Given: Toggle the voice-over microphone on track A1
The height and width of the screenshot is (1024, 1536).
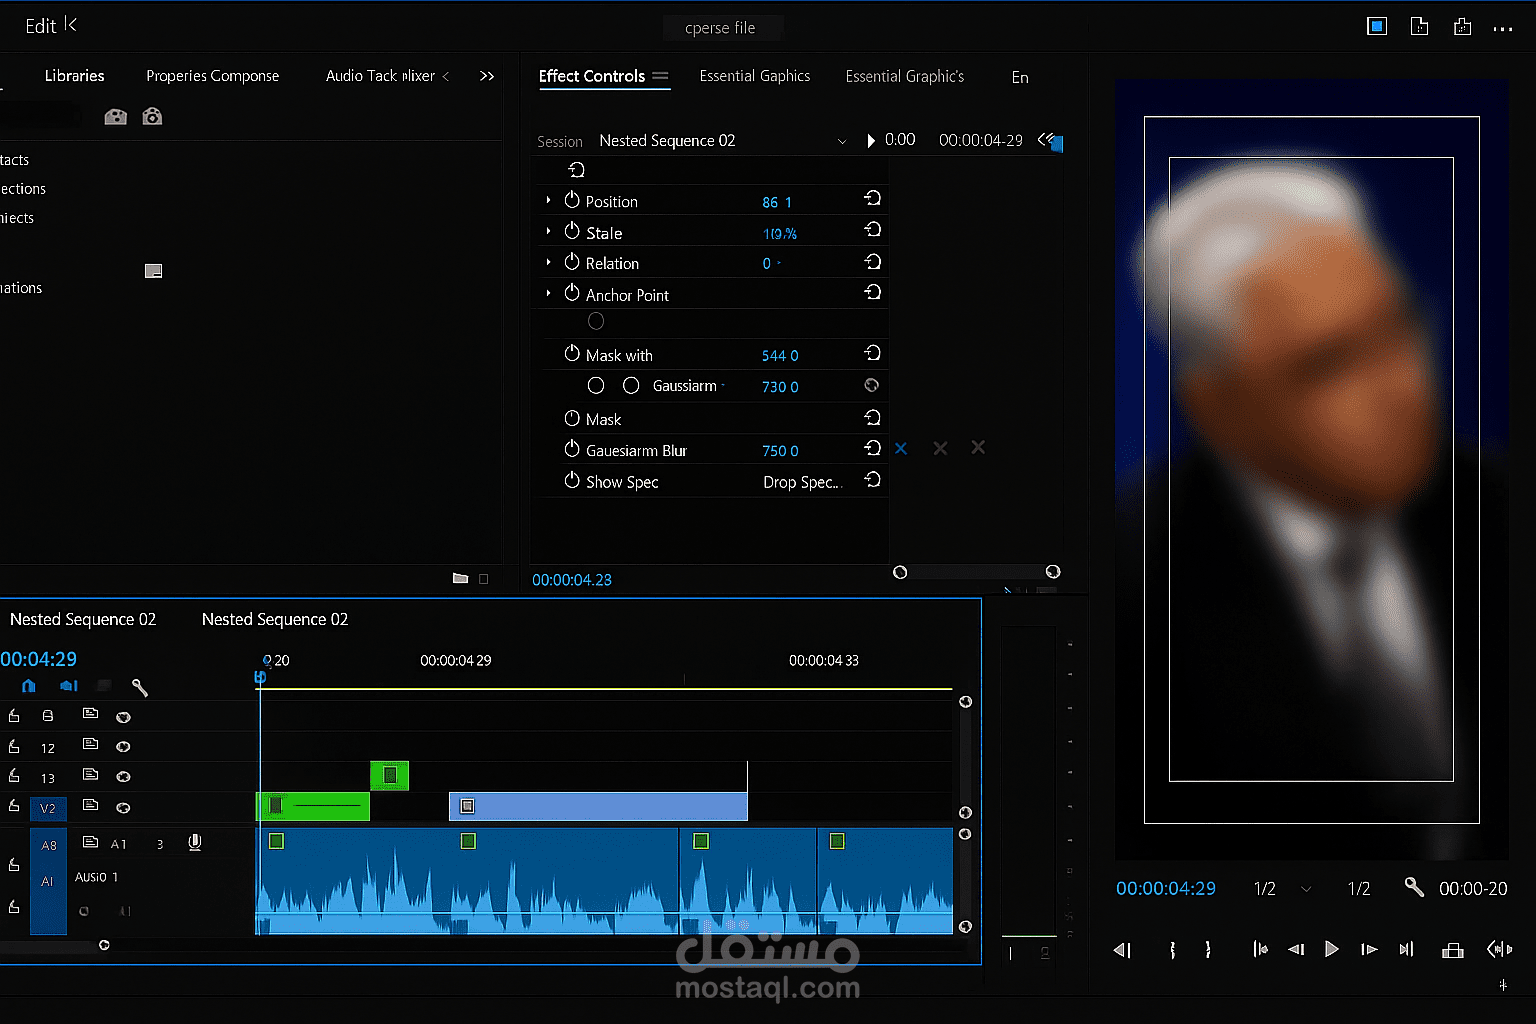Looking at the screenshot, I should pyautogui.click(x=195, y=843).
